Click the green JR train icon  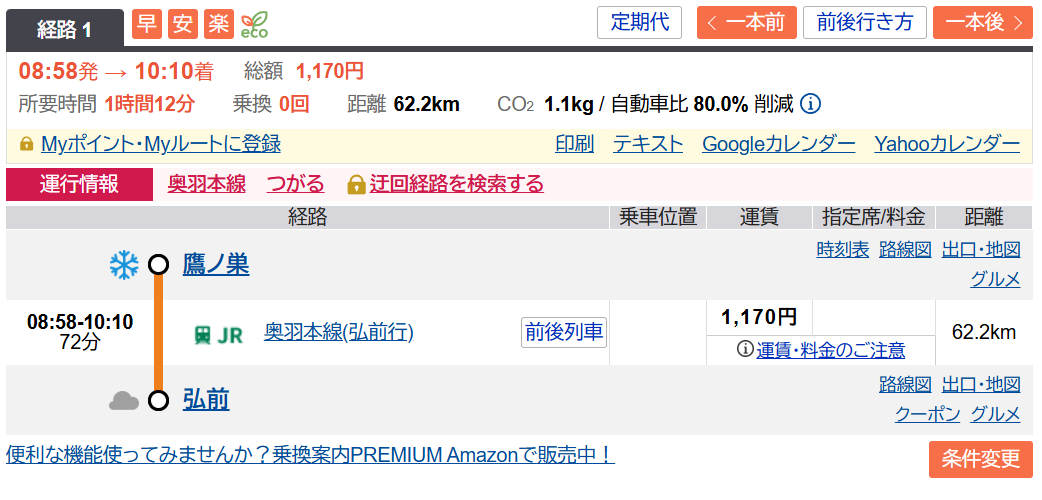(x=203, y=335)
